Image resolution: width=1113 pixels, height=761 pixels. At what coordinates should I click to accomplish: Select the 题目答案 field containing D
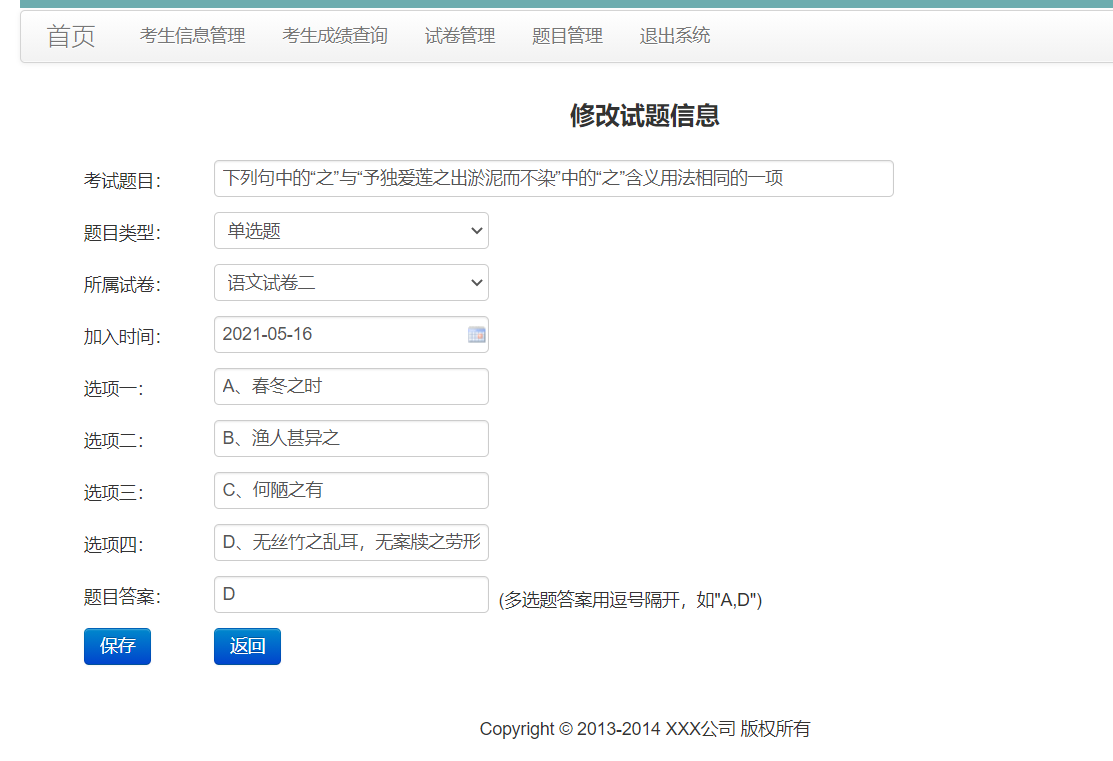(350, 594)
